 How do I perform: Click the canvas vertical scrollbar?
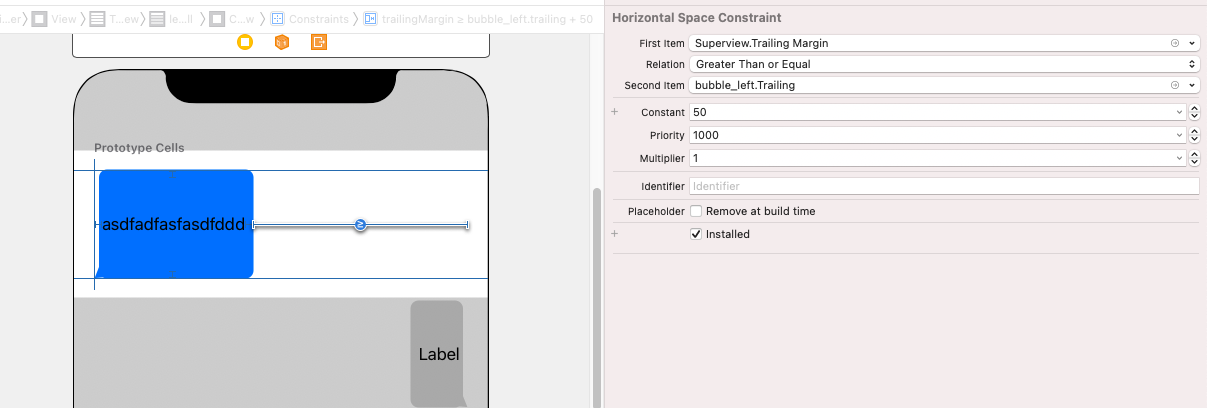pyautogui.click(x=597, y=296)
